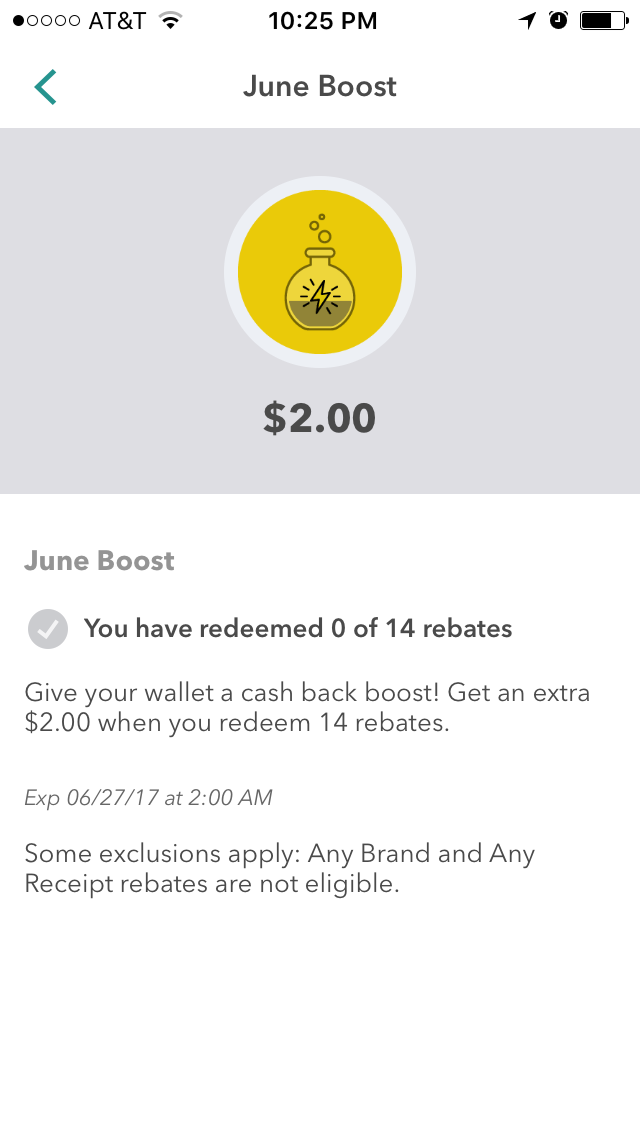Viewport: 640px width, 1136px height.
Task: Click the AT&T carrier label
Action: [117, 21]
